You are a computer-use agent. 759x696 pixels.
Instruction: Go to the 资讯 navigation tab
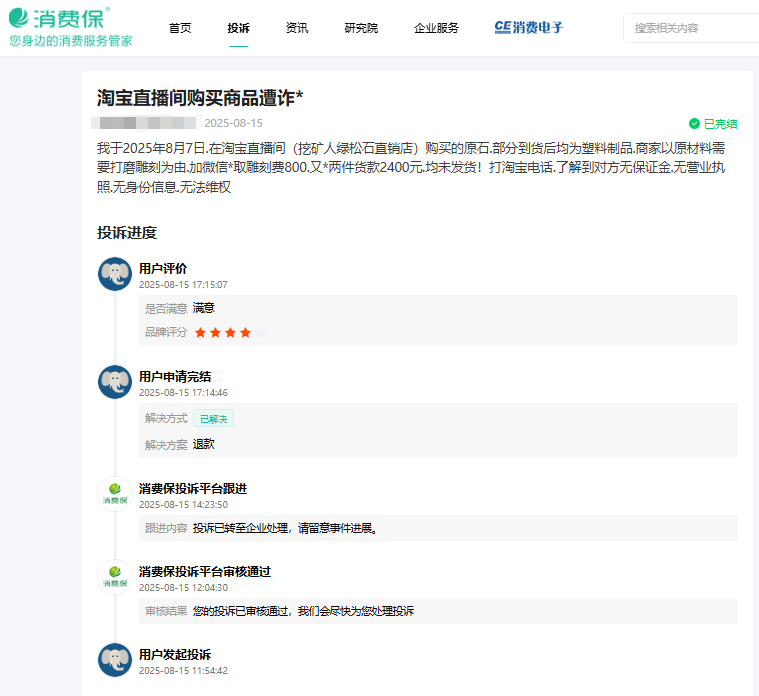click(297, 28)
